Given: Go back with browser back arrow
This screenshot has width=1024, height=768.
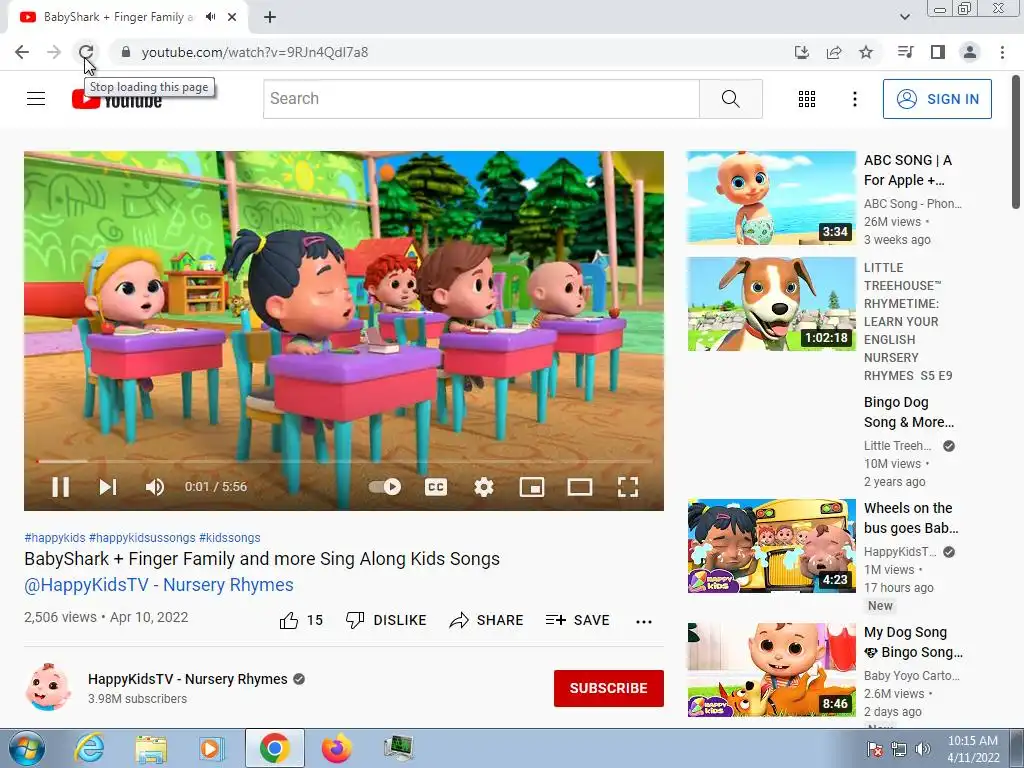Looking at the screenshot, I should [x=22, y=52].
